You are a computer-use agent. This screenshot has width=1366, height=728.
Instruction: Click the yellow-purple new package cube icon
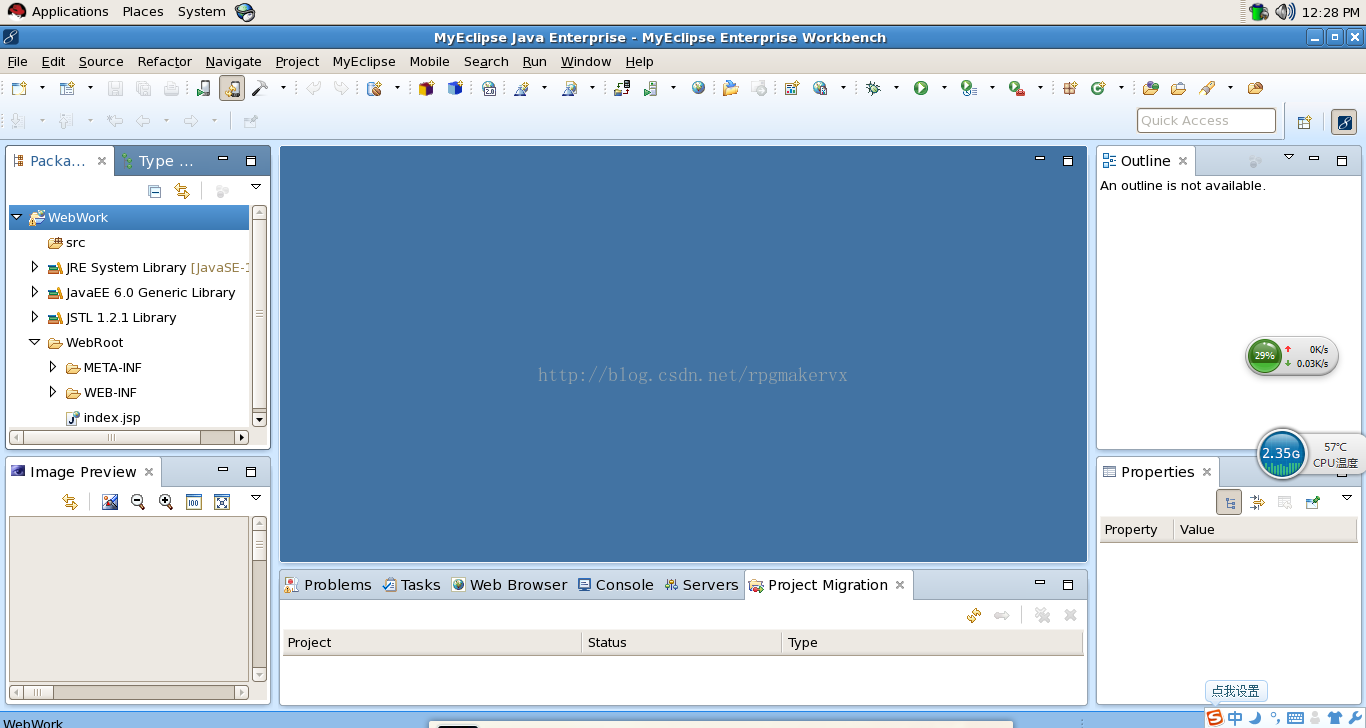(426, 88)
